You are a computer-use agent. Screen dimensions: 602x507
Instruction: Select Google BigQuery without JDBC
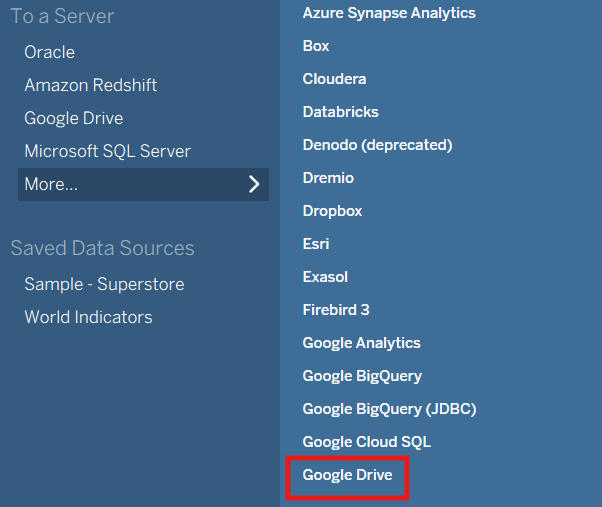[362, 376]
